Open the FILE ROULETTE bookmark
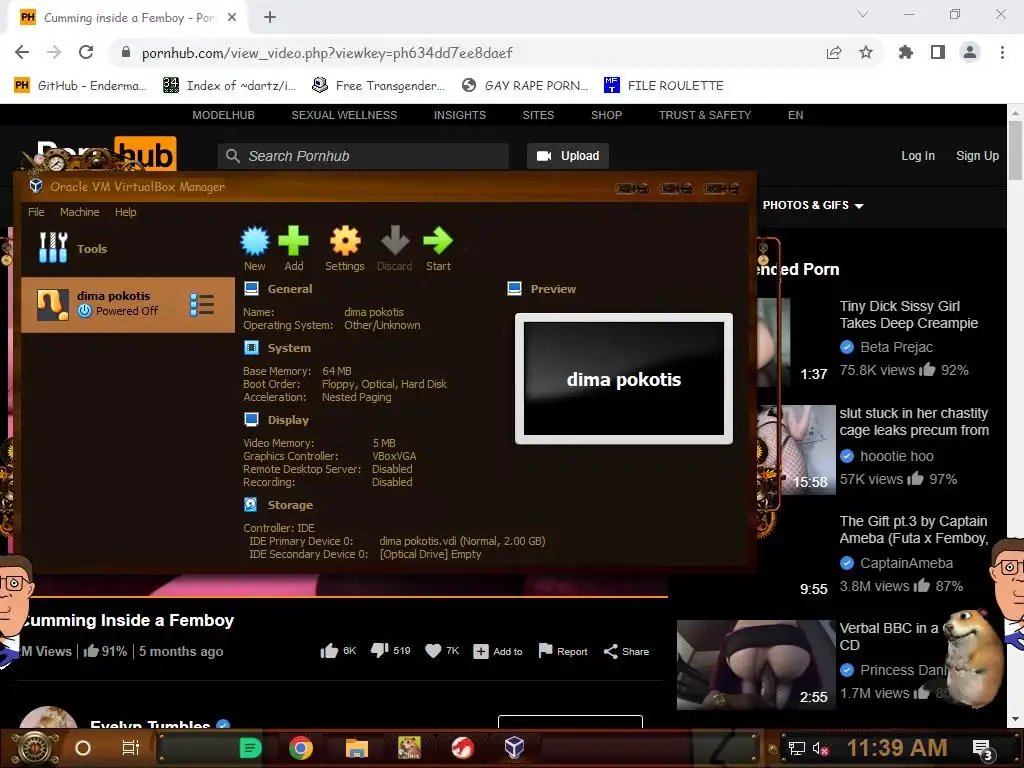Image resolution: width=1024 pixels, height=768 pixels. point(663,86)
